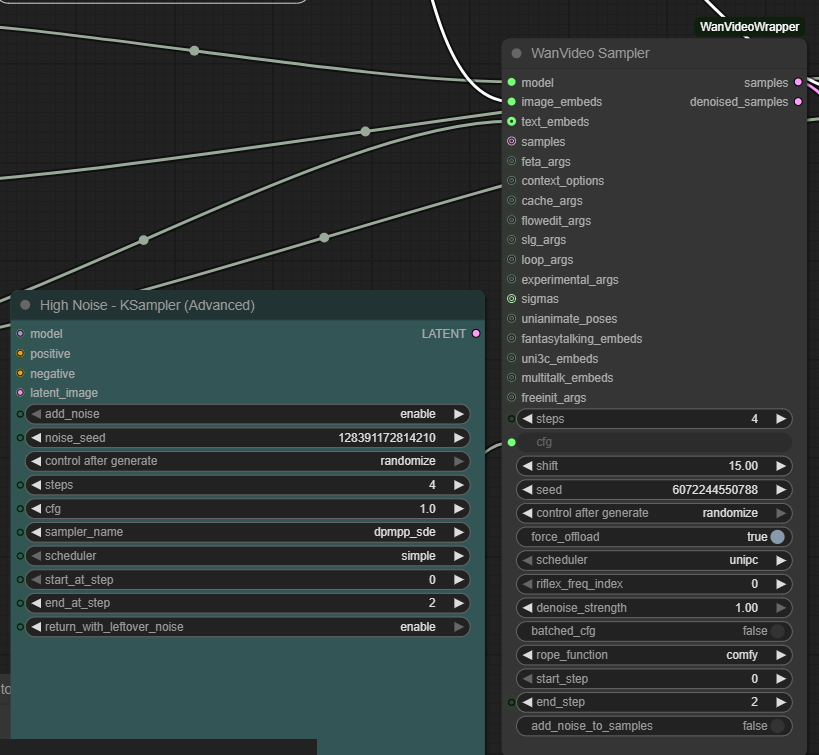
Task: Select the High Noise KSampler title bar
Action: (248, 305)
